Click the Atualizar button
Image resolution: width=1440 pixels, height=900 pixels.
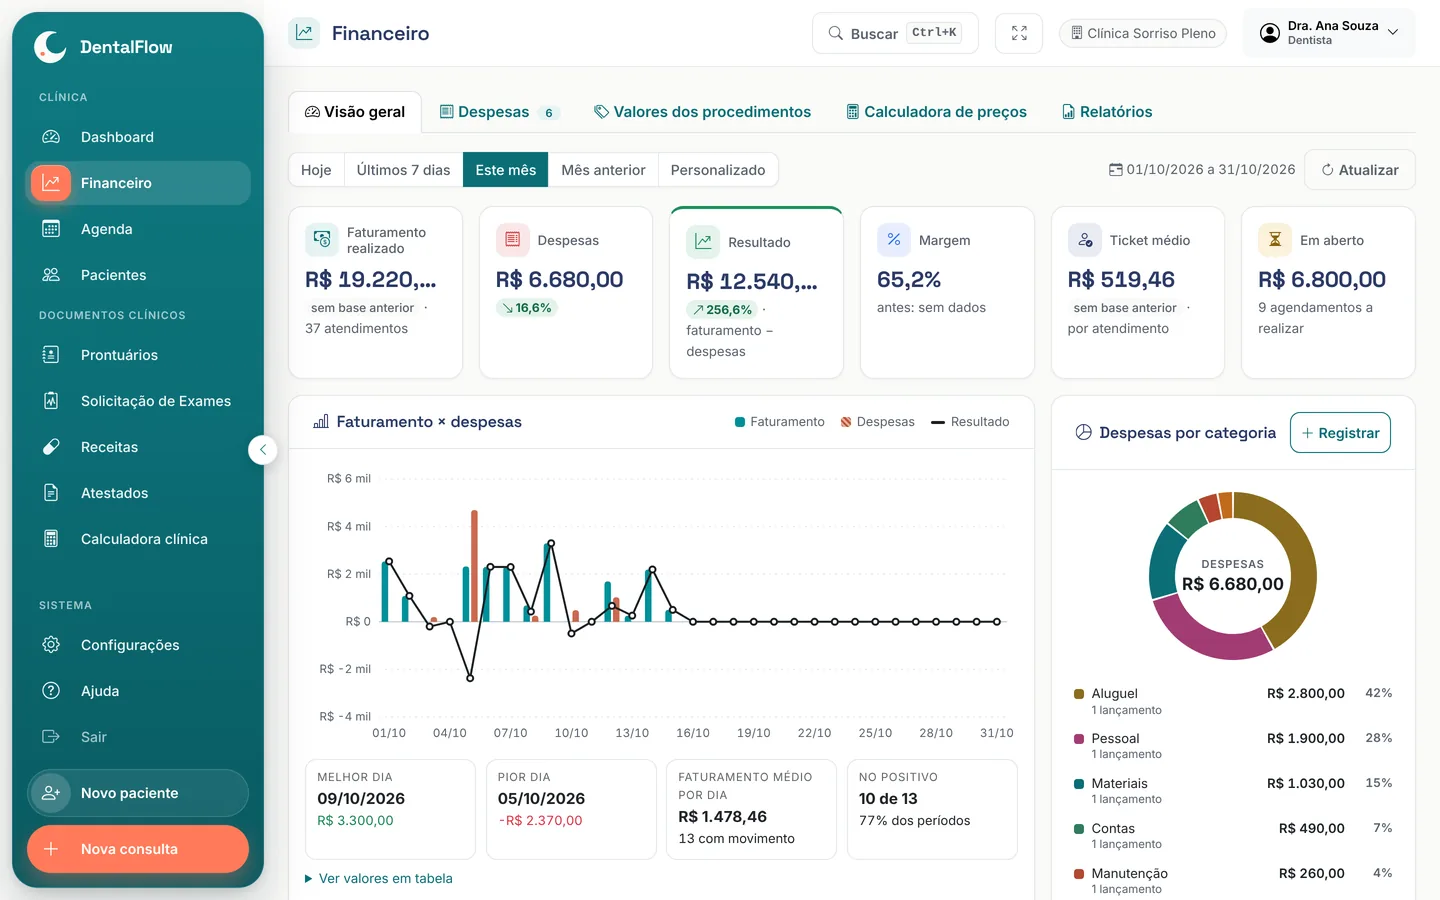[x=1360, y=170]
